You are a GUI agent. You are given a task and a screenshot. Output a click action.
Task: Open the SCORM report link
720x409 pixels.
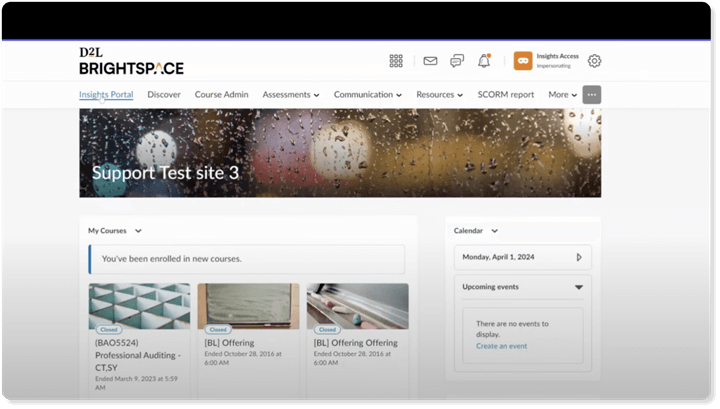[x=506, y=95]
